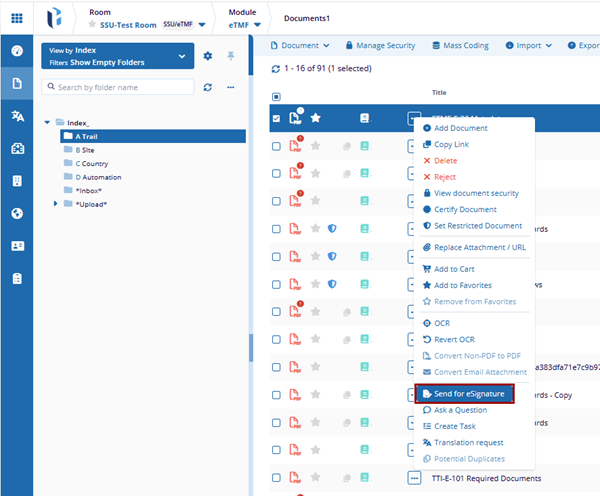Refresh folder tree next to search box
The height and width of the screenshot is (496, 600).
[x=208, y=88]
